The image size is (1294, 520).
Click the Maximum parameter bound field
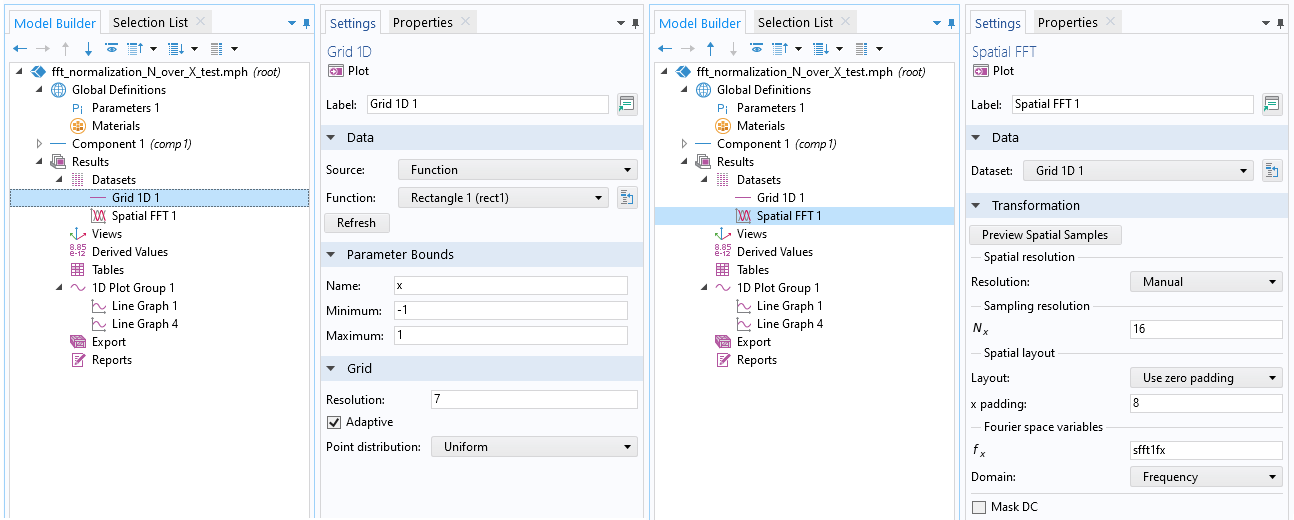[x=511, y=336]
